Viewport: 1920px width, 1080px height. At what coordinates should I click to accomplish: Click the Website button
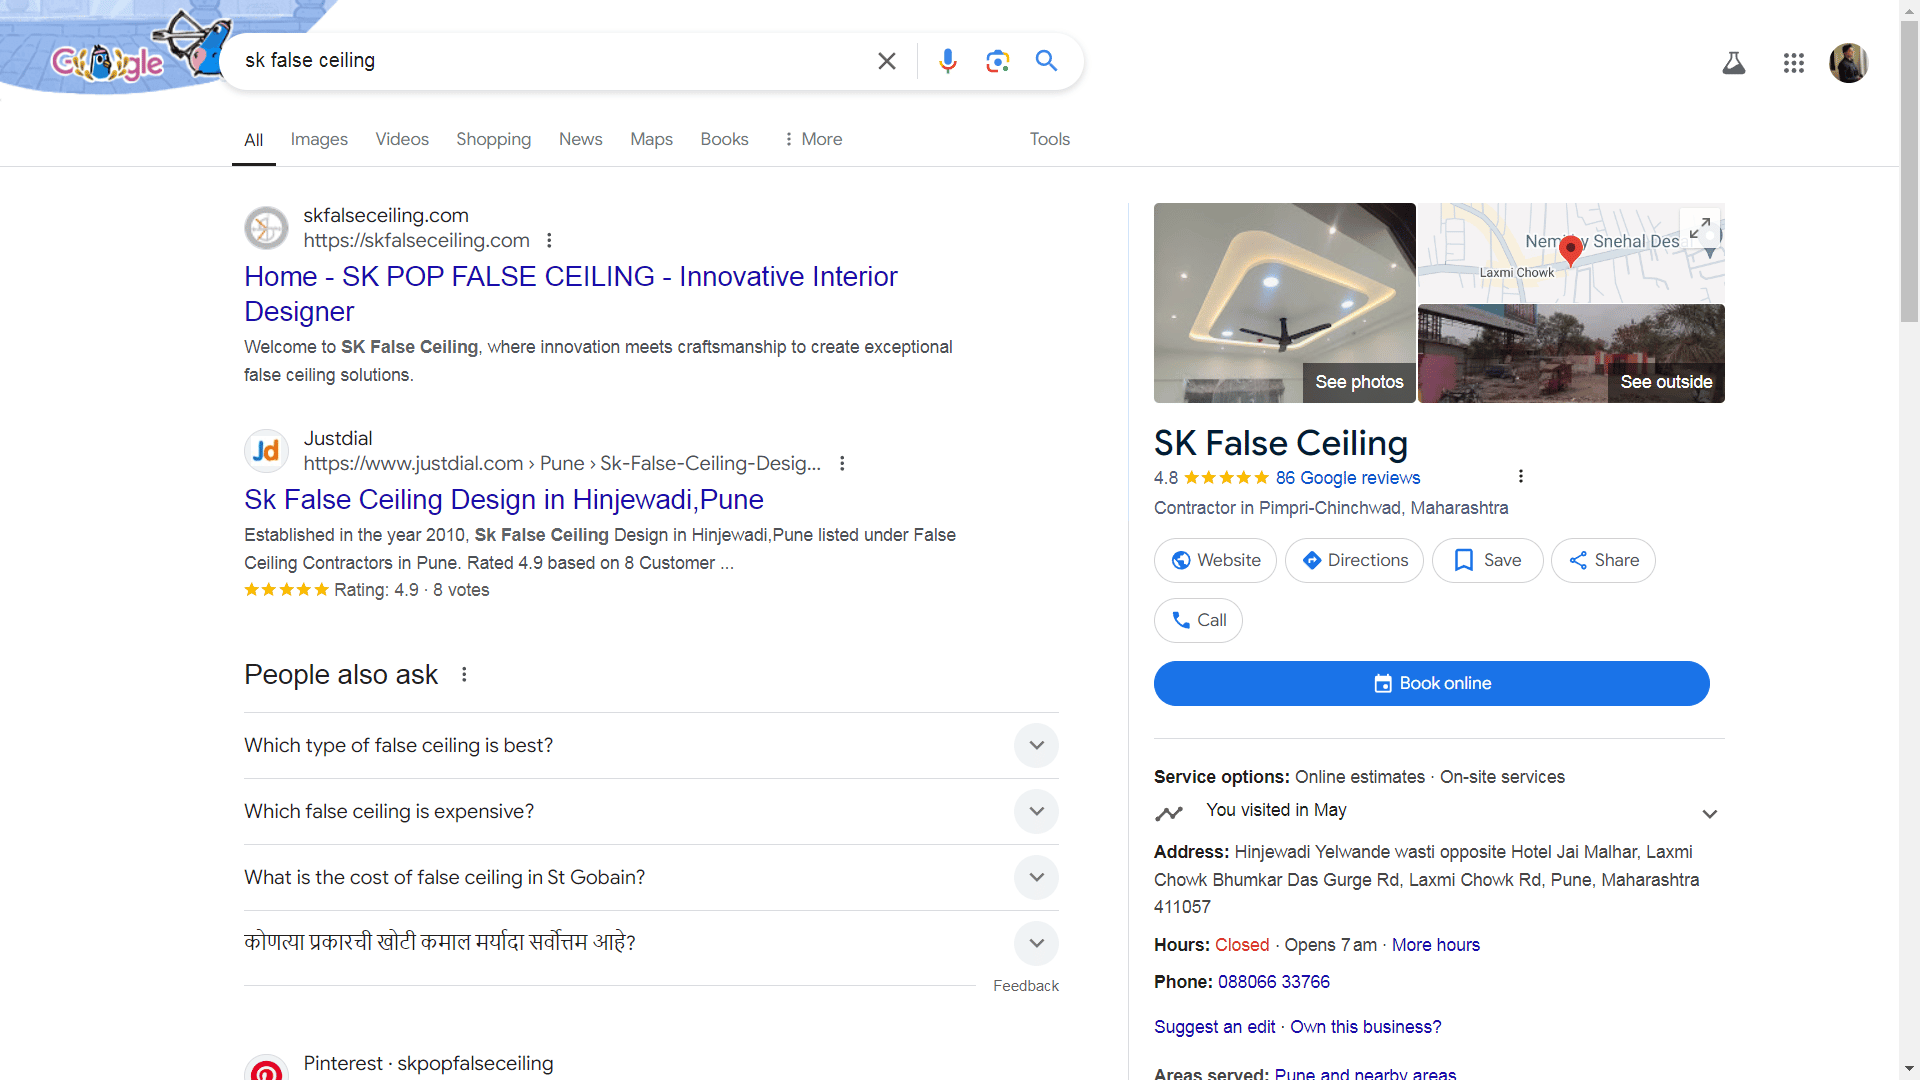[1215, 561]
